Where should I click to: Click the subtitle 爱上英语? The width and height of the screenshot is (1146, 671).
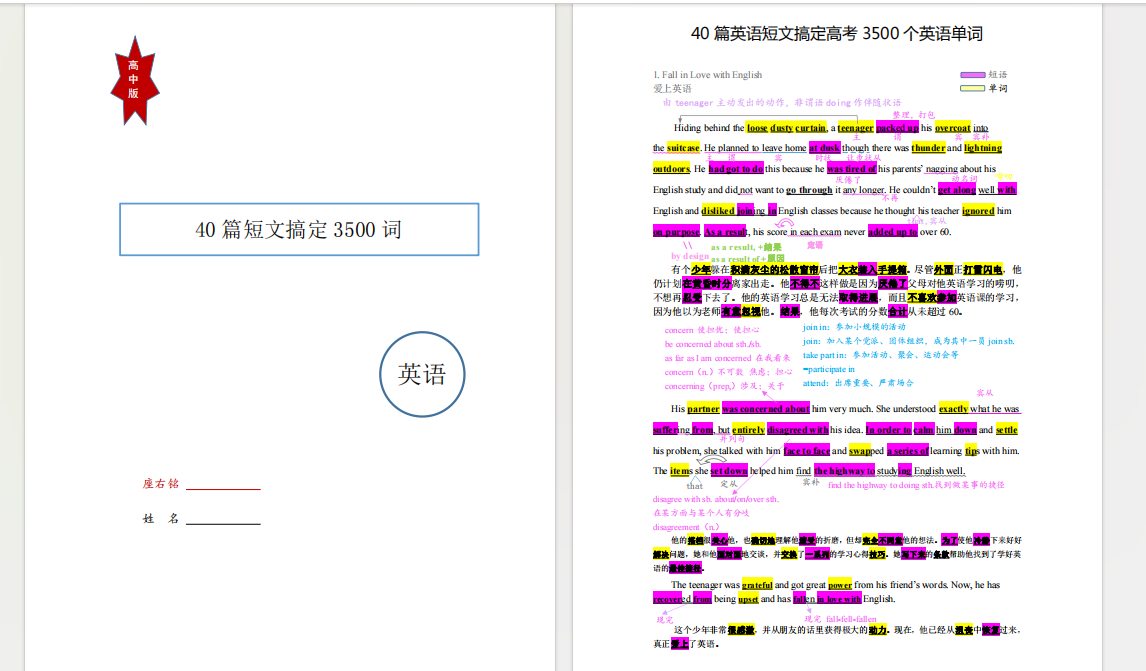click(x=672, y=88)
